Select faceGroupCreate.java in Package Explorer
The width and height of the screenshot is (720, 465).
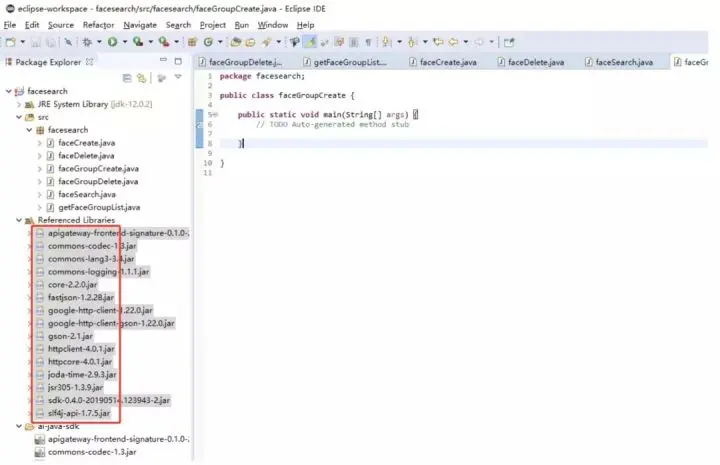pos(98,168)
